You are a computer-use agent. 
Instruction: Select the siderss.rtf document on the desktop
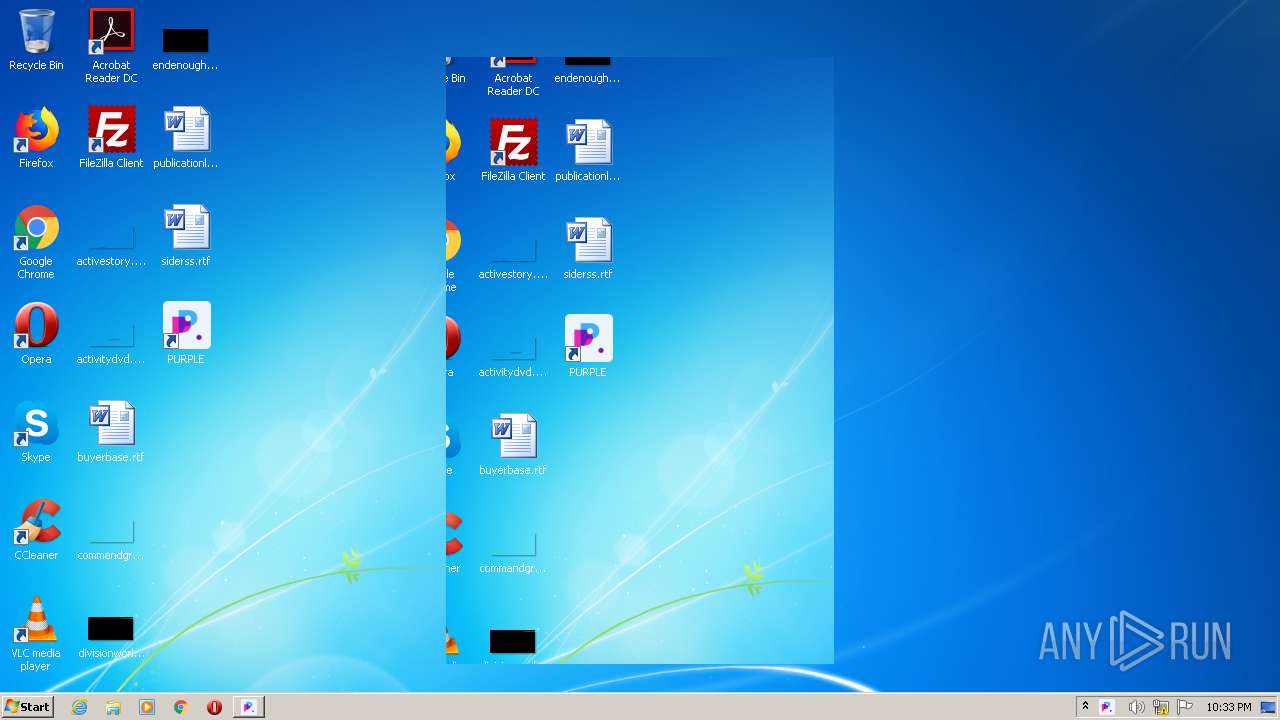(x=186, y=236)
